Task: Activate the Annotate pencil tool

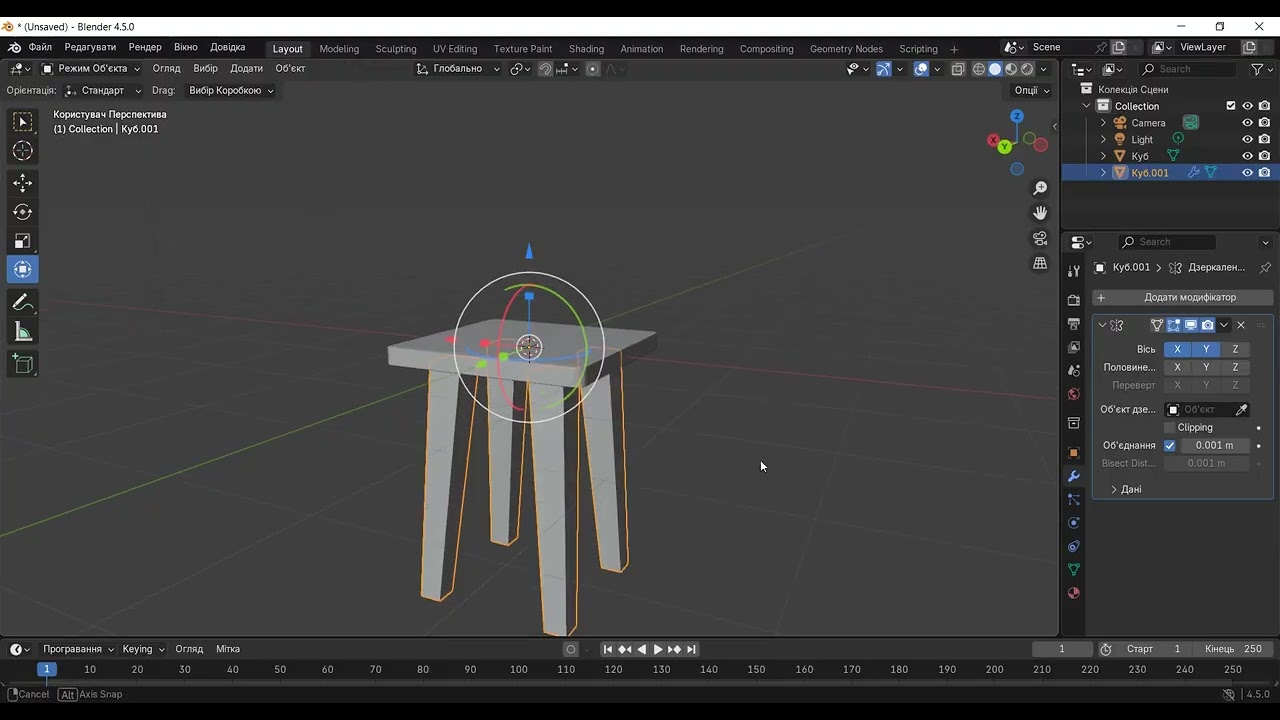Action: (x=22, y=302)
